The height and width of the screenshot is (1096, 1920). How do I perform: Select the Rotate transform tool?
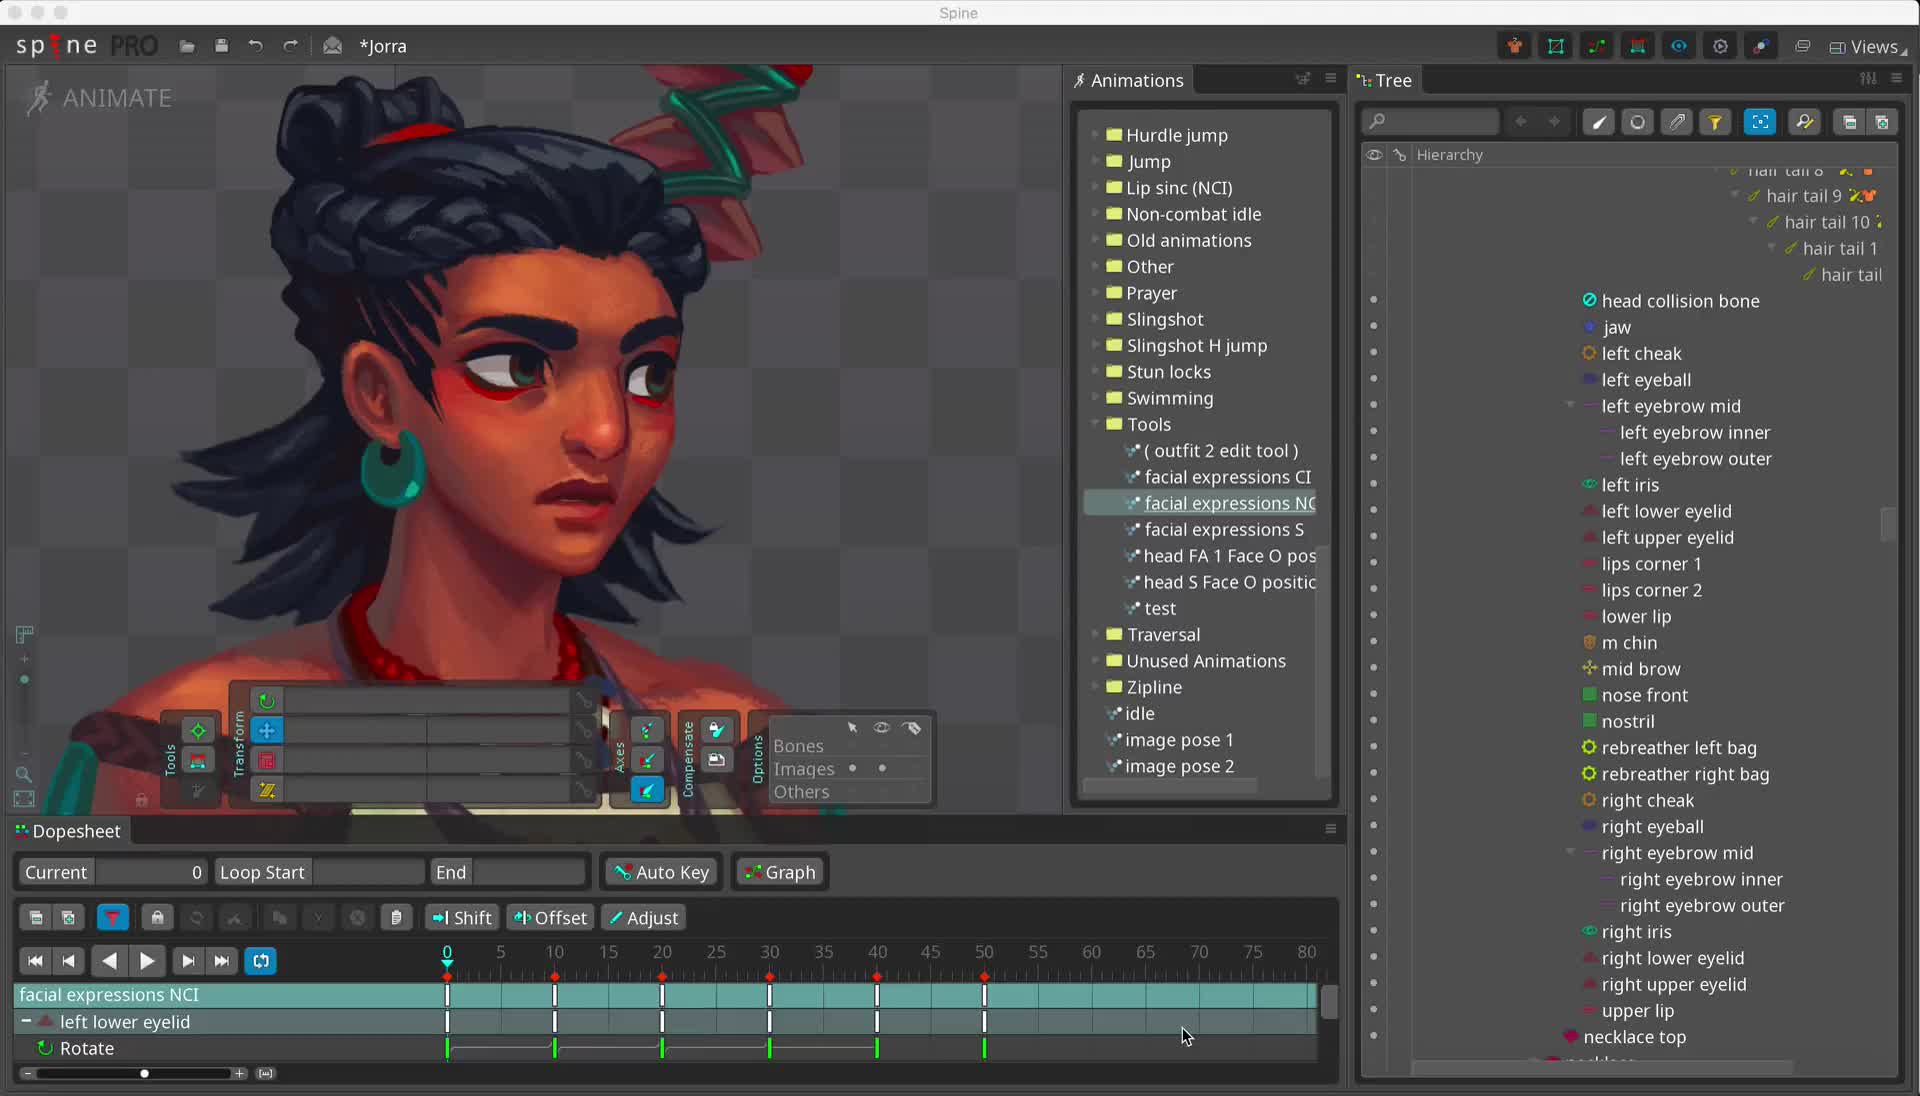coord(266,701)
